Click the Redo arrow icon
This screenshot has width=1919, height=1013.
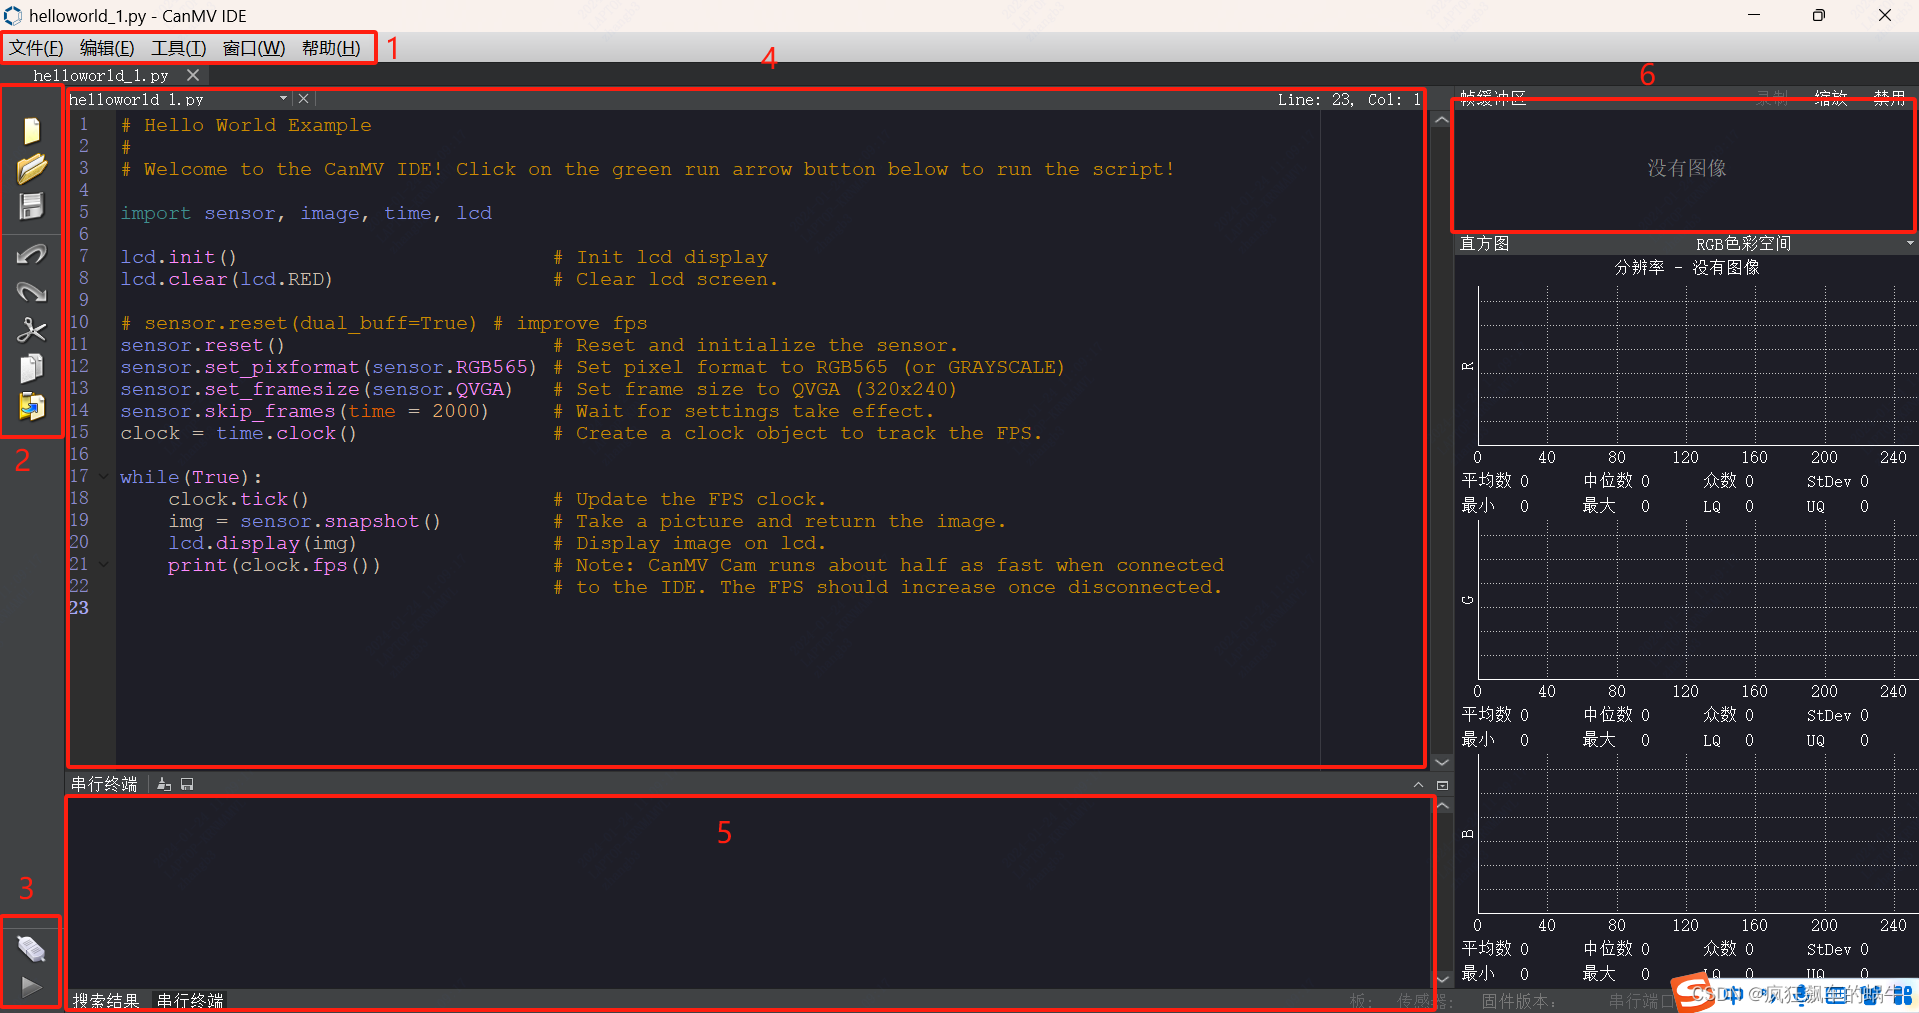(31, 292)
